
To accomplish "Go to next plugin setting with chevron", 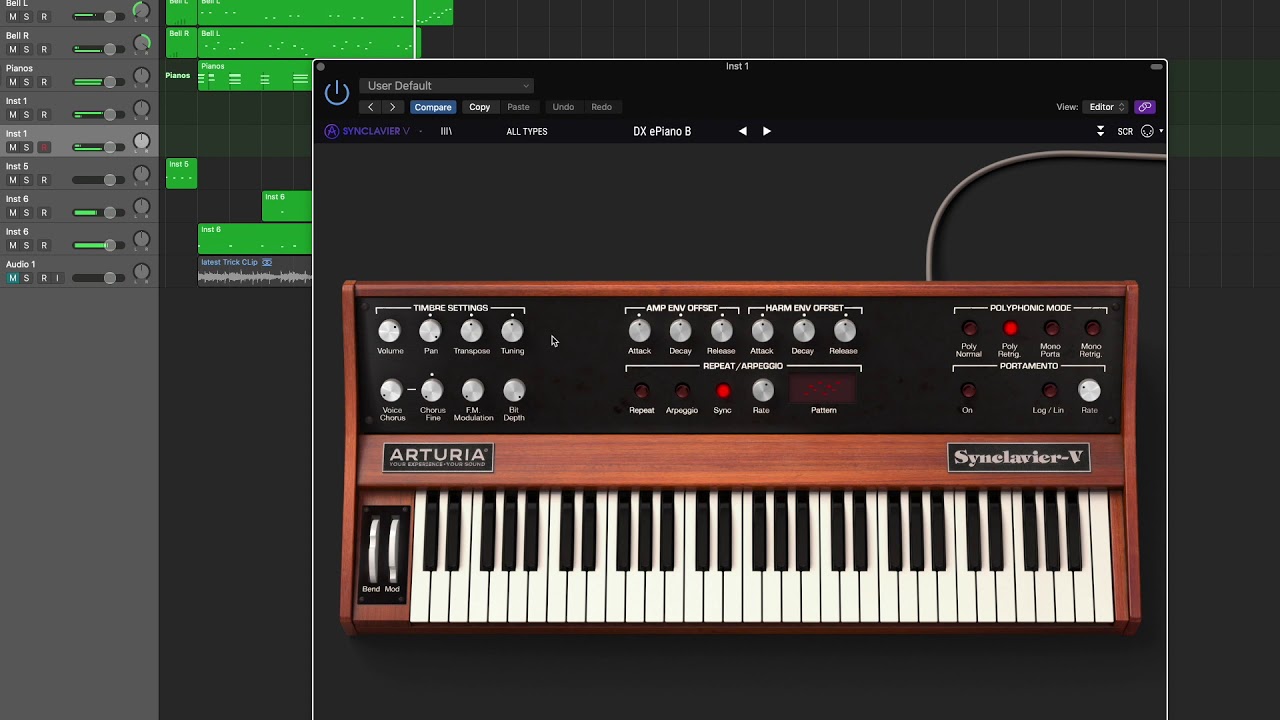I will click(x=392, y=107).
